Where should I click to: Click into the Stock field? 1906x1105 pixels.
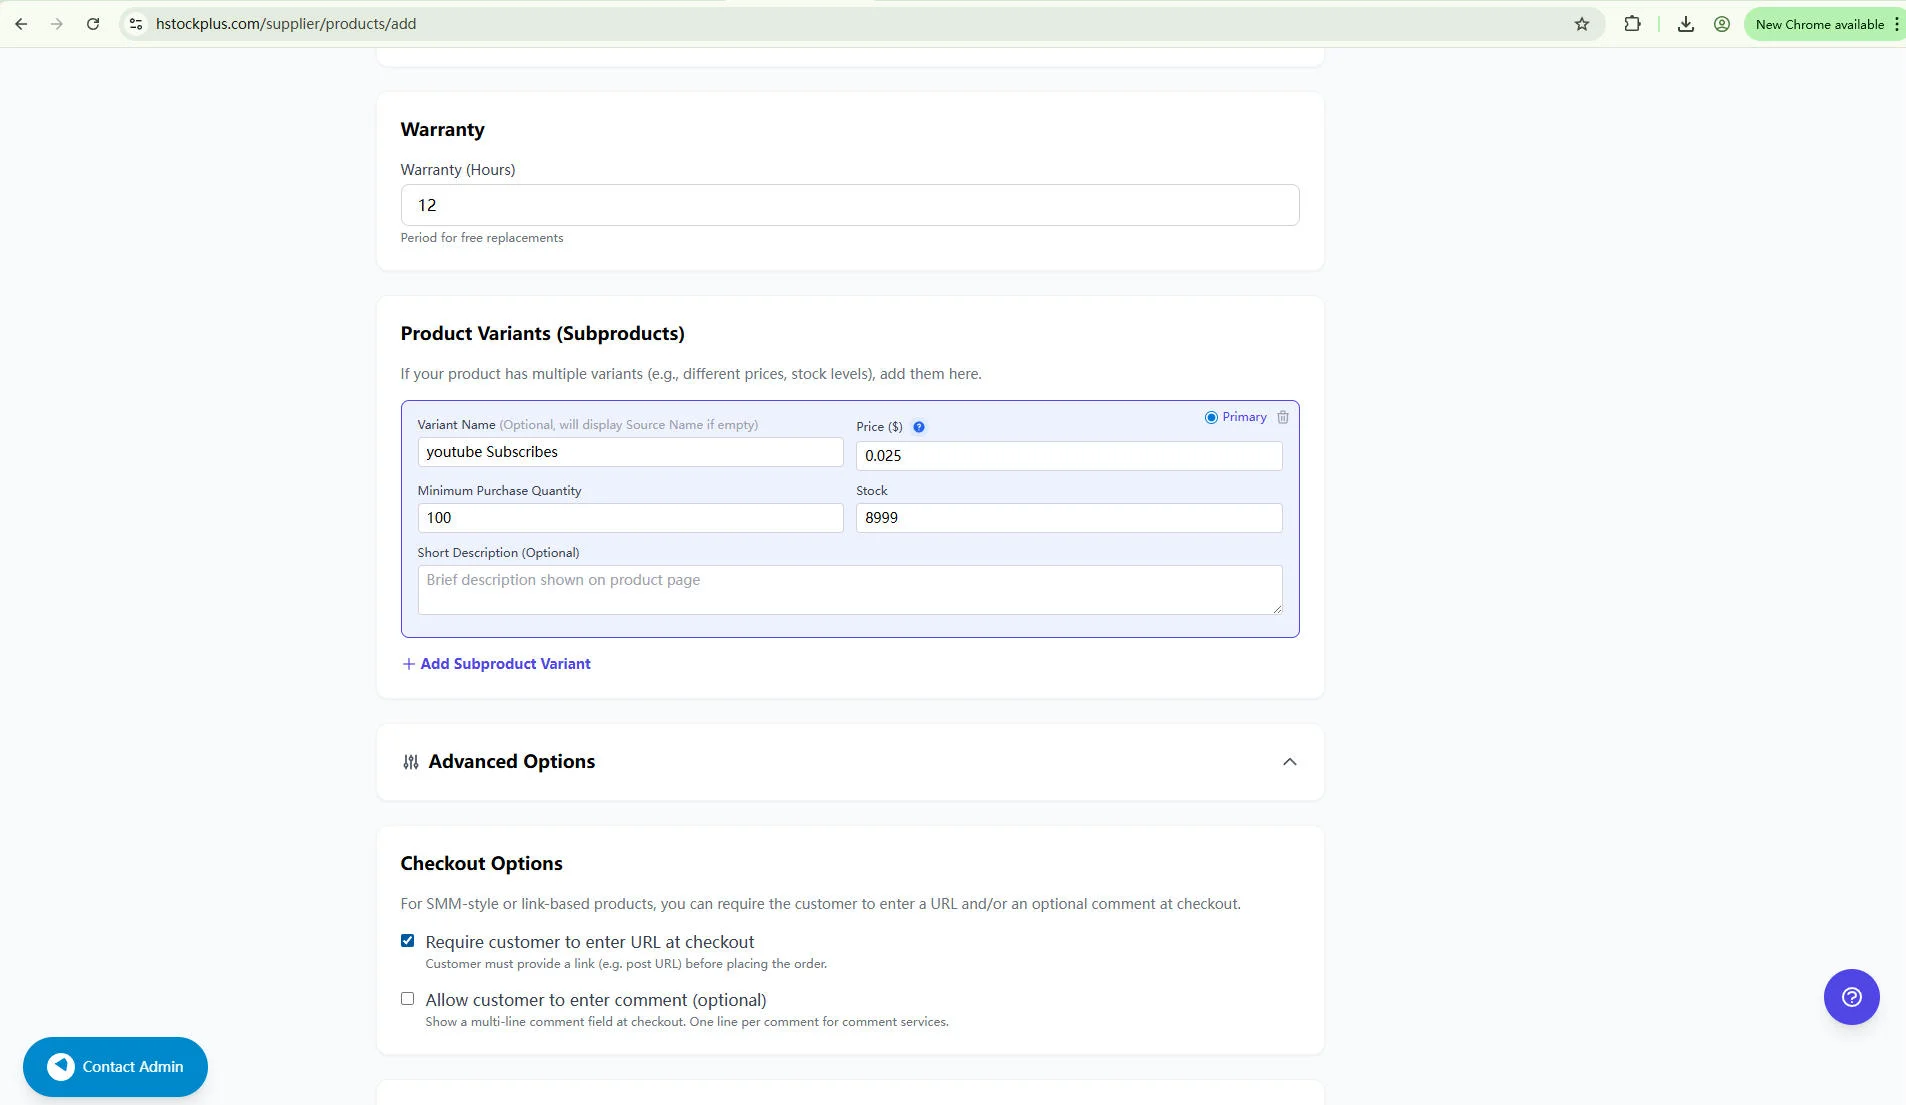1068,518
